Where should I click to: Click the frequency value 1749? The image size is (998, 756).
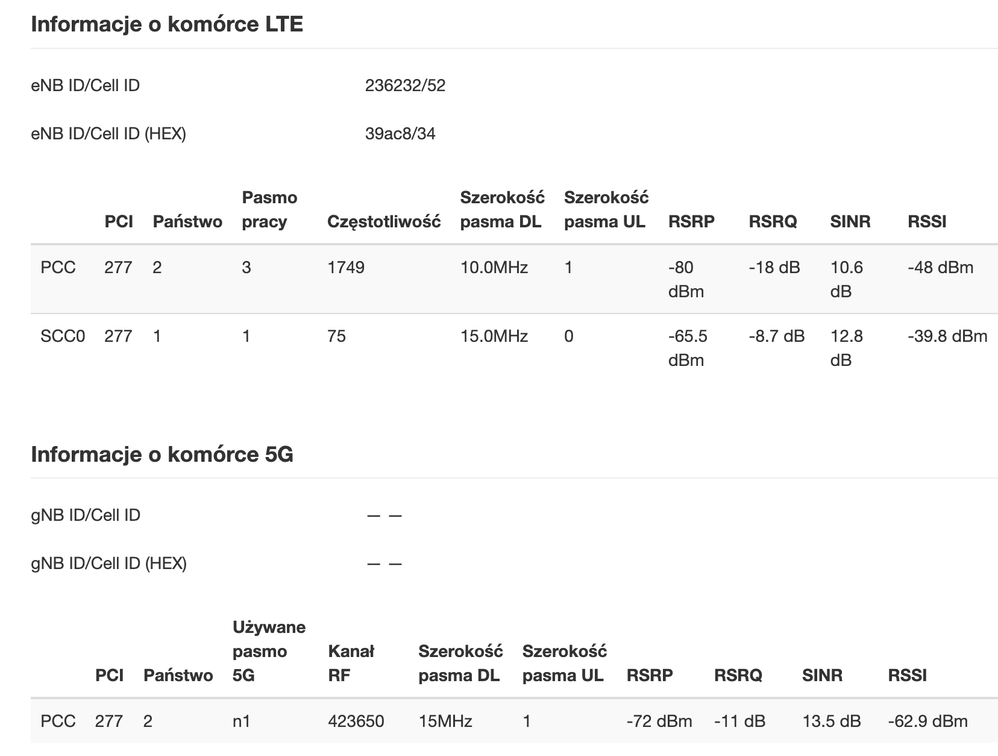[346, 268]
